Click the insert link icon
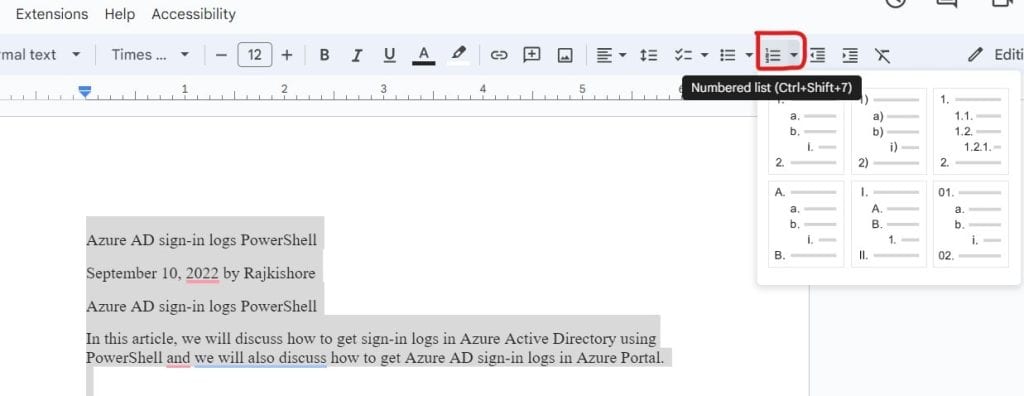Screen dimensions: 1024x396 [499, 56]
